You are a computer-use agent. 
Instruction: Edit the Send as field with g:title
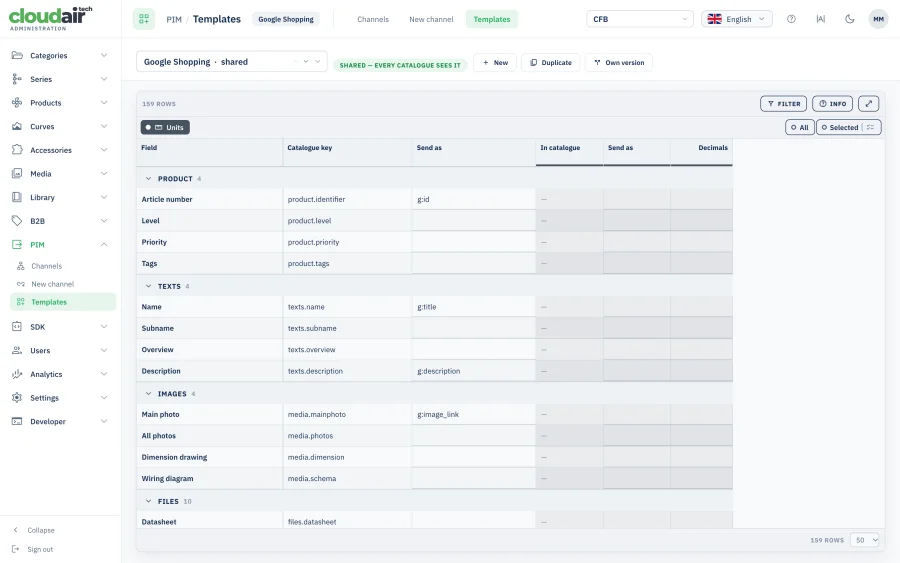(x=474, y=307)
